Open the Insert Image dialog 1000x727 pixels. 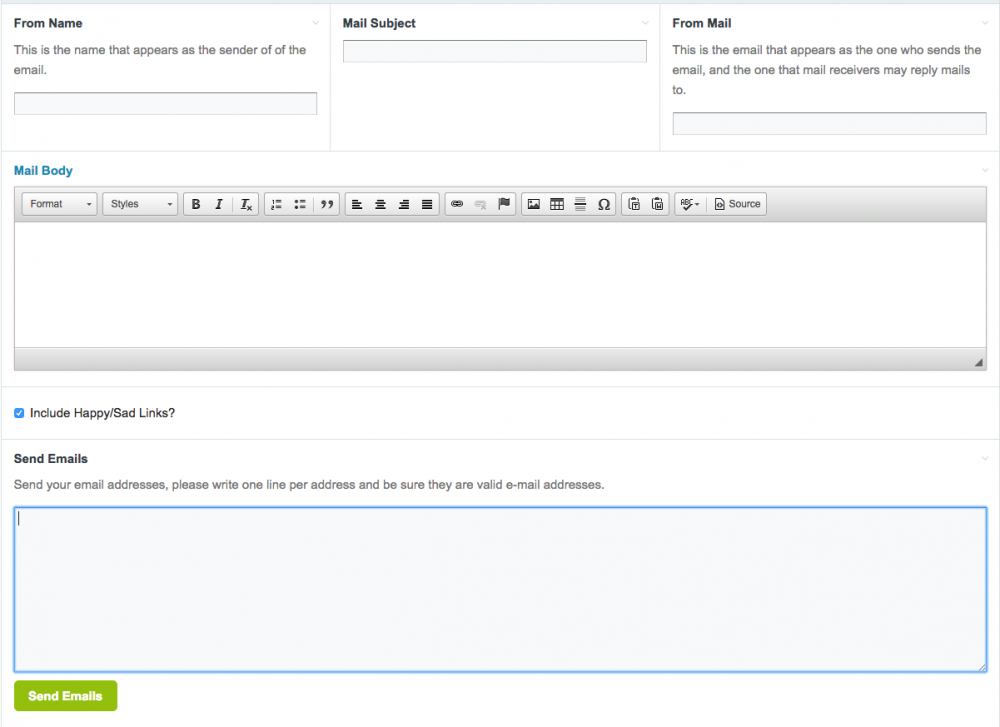pos(534,204)
